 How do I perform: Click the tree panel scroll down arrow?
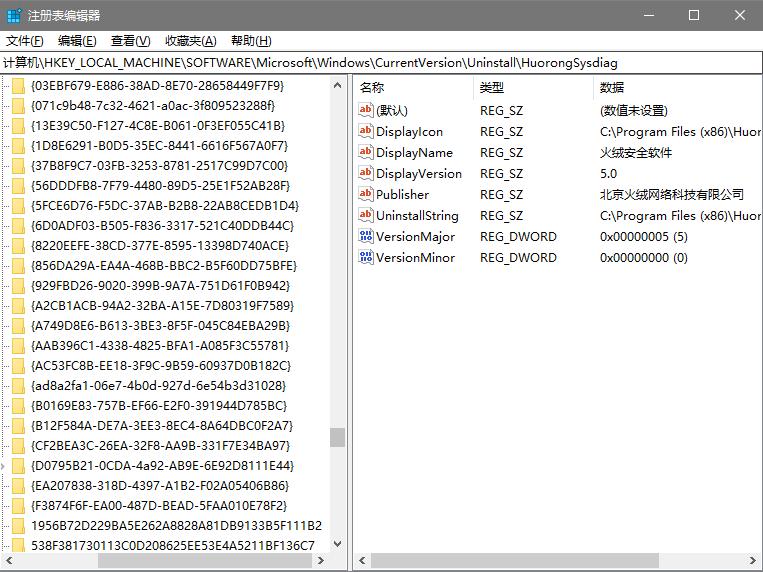(337, 543)
